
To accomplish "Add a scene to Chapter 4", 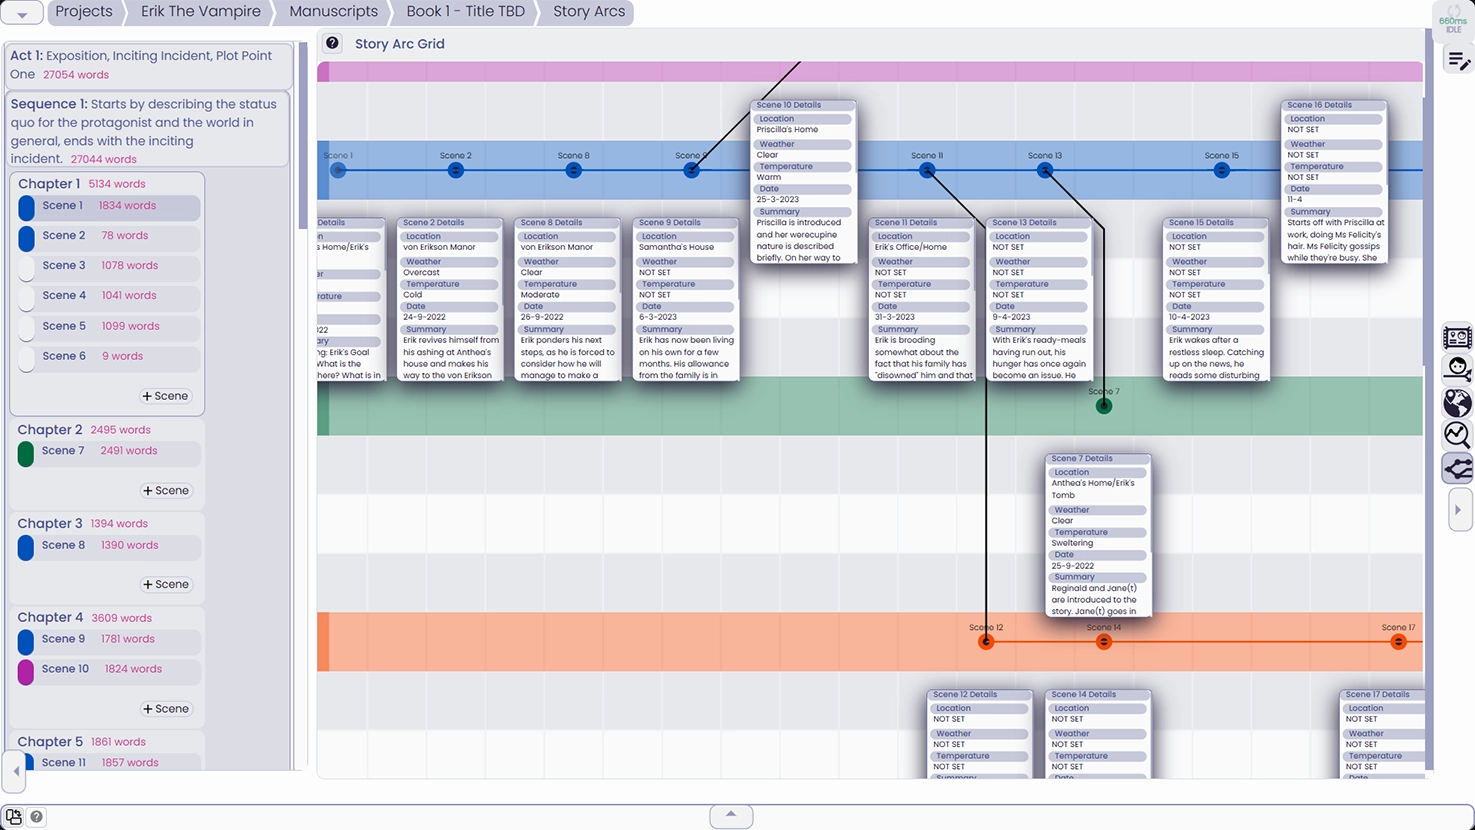I will [x=165, y=708].
